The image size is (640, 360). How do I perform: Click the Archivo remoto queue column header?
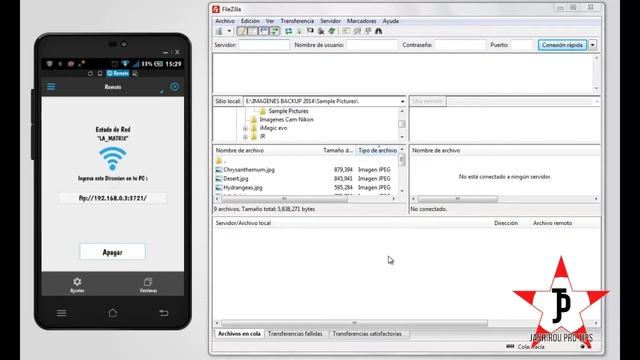click(552, 223)
